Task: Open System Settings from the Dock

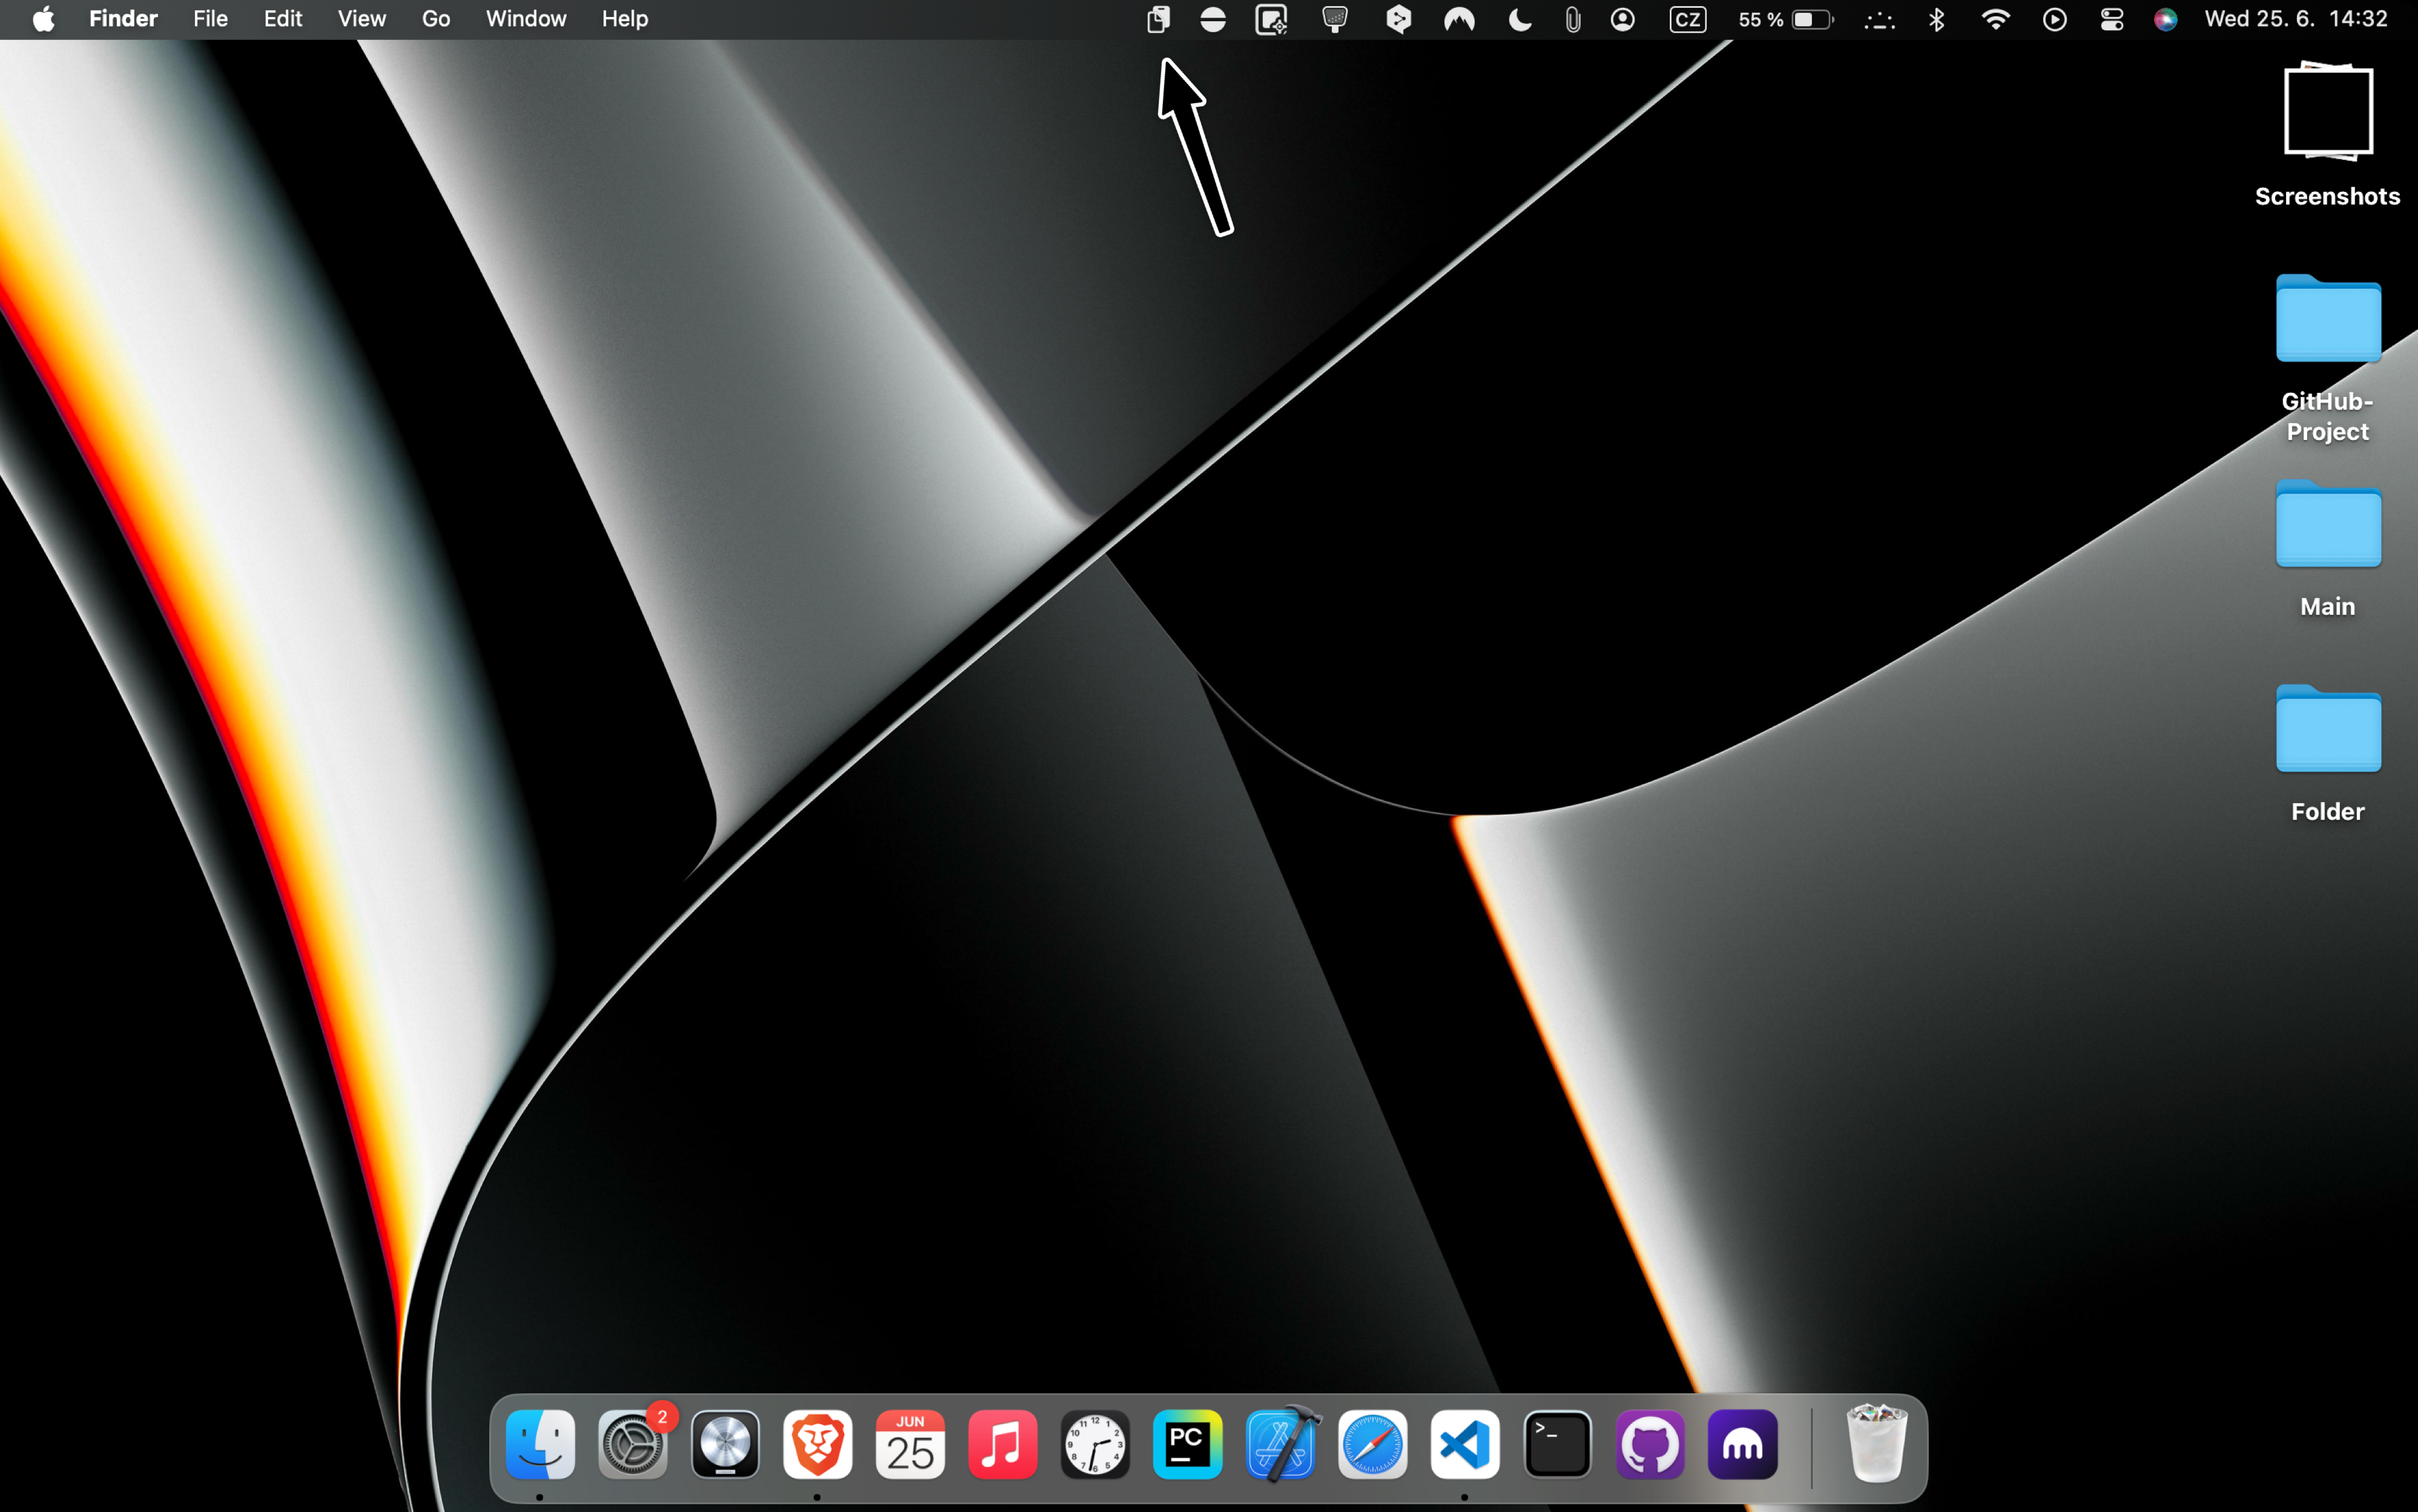Action: (x=633, y=1444)
